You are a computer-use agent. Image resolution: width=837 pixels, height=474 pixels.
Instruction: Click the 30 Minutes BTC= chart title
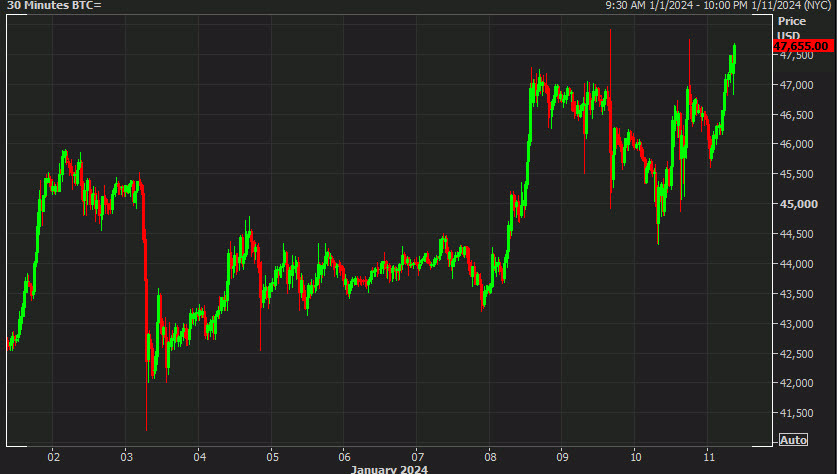[x=54, y=6]
